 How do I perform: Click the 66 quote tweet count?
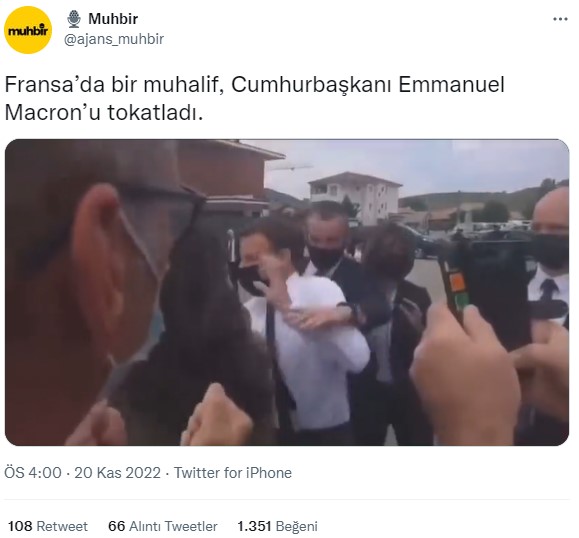[x=117, y=526]
